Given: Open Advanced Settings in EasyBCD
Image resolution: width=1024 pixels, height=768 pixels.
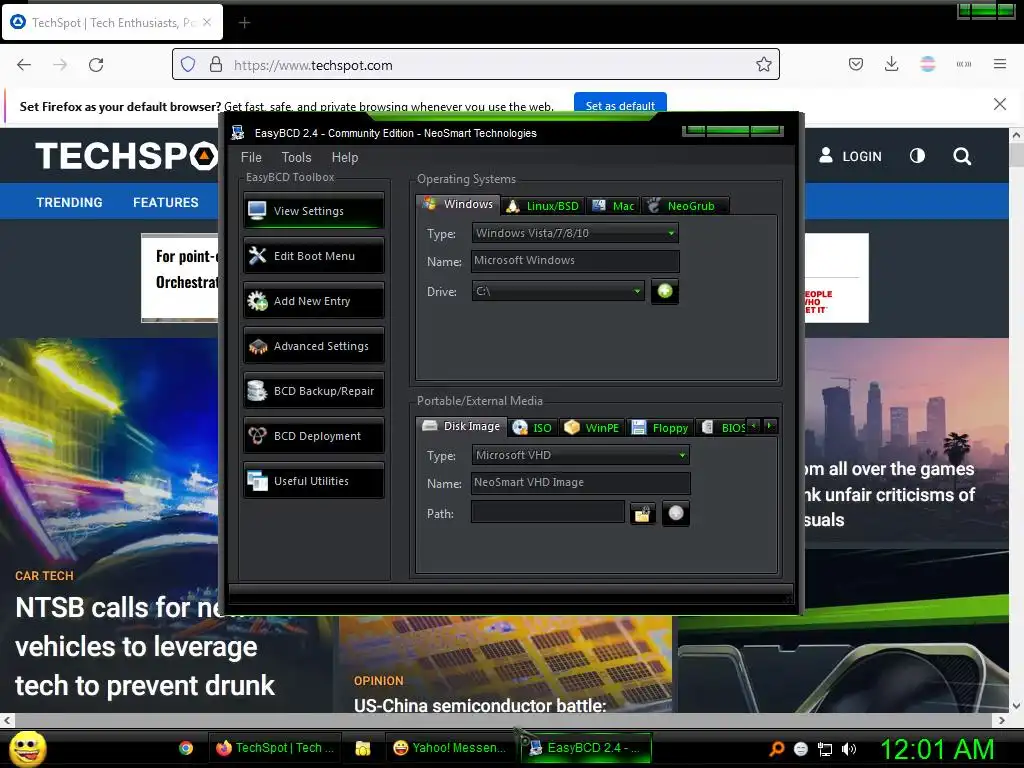Looking at the screenshot, I should [314, 346].
